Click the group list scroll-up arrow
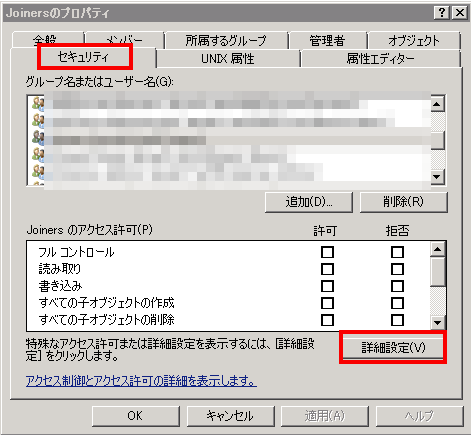 (x=437, y=104)
